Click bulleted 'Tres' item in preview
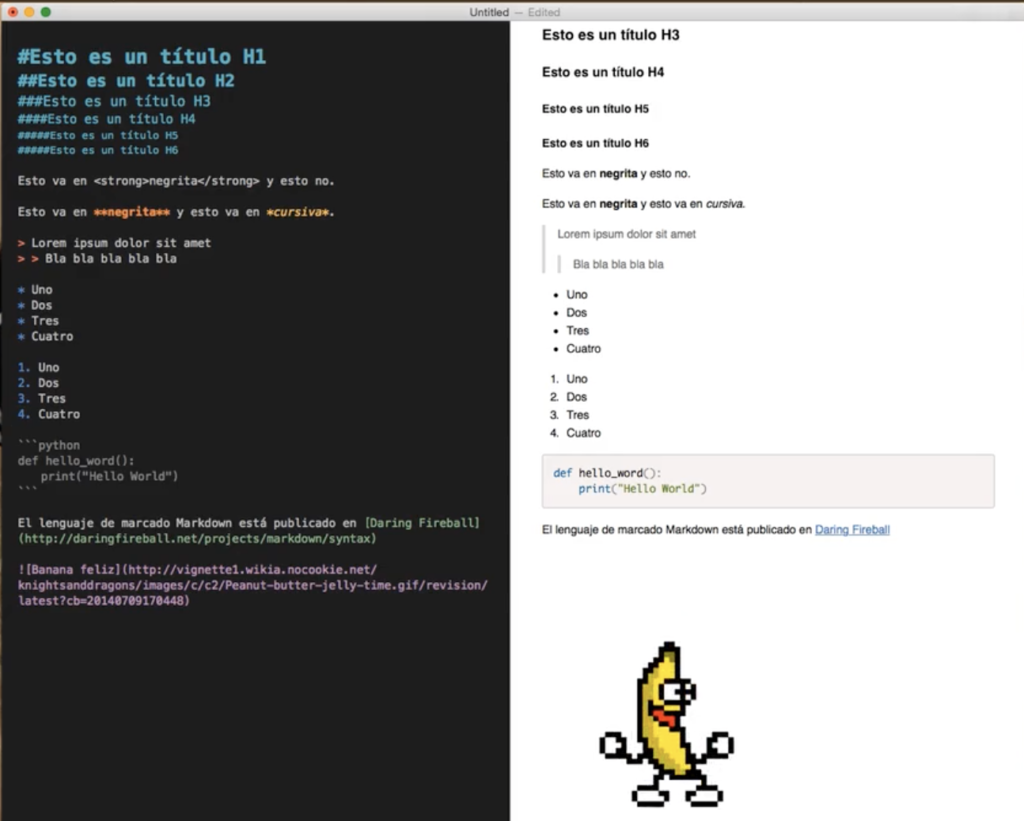This screenshot has width=1024, height=821. [577, 330]
